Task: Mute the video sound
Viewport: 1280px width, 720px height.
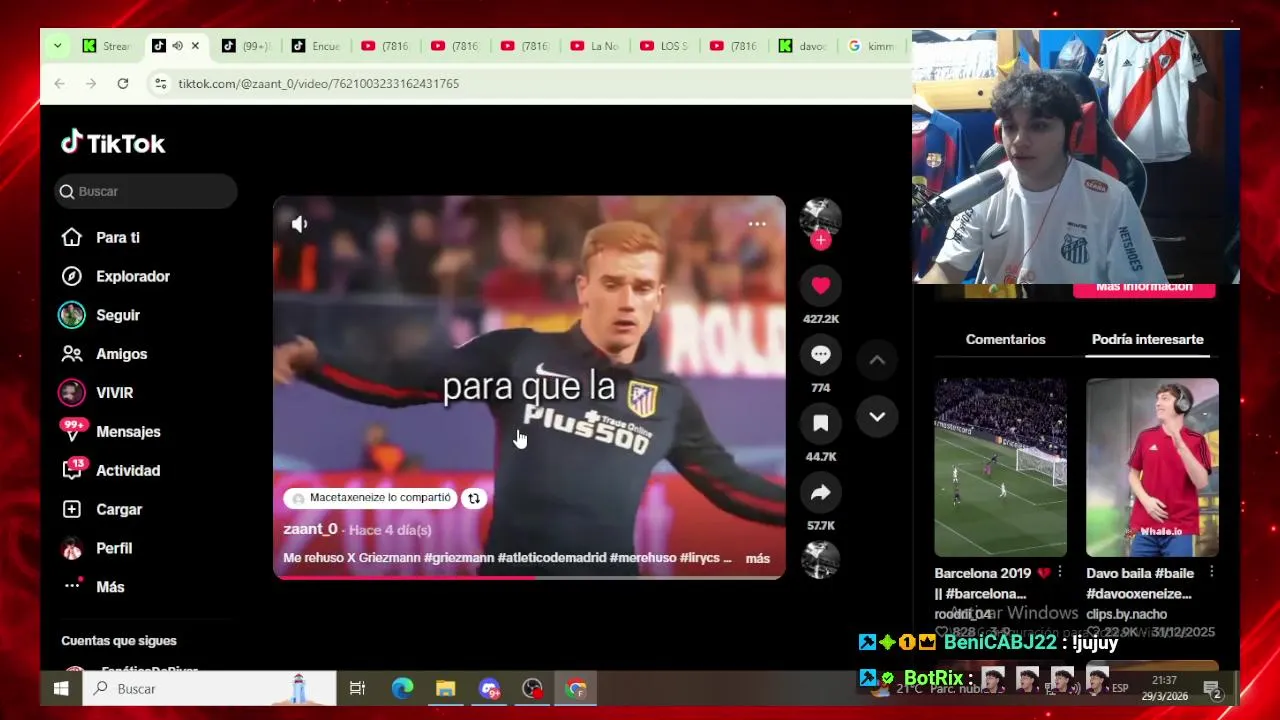Action: pyautogui.click(x=299, y=224)
